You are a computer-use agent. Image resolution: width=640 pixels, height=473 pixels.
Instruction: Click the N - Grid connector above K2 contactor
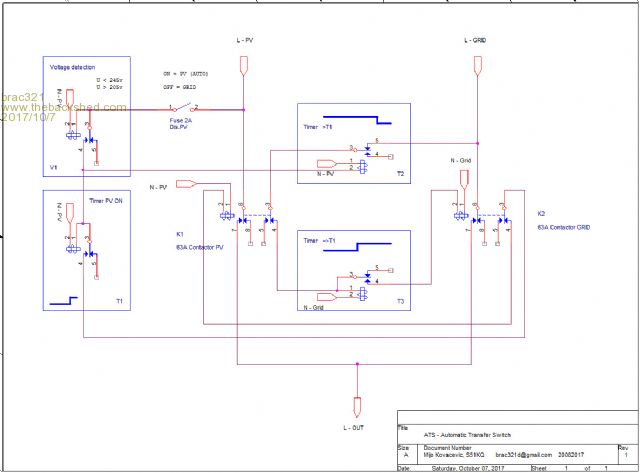pos(464,181)
